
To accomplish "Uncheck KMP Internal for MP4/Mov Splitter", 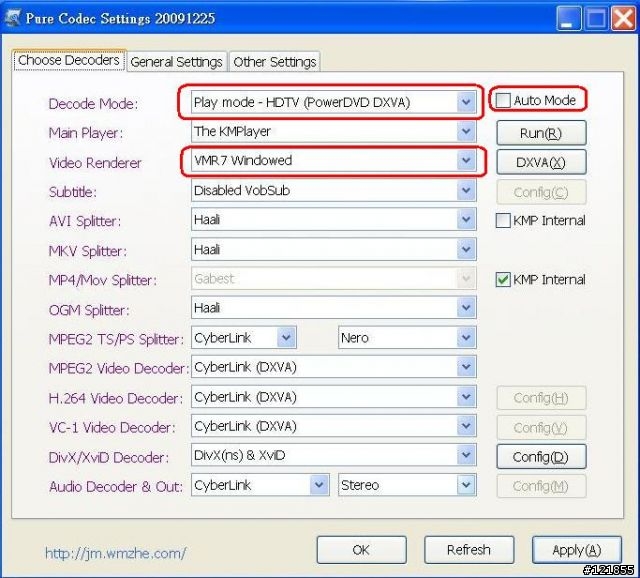I will pos(503,280).
